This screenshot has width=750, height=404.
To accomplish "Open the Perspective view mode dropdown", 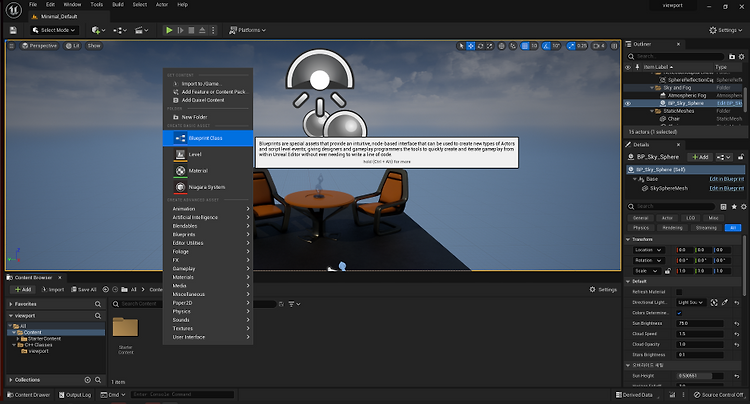I will click(x=40, y=46).
